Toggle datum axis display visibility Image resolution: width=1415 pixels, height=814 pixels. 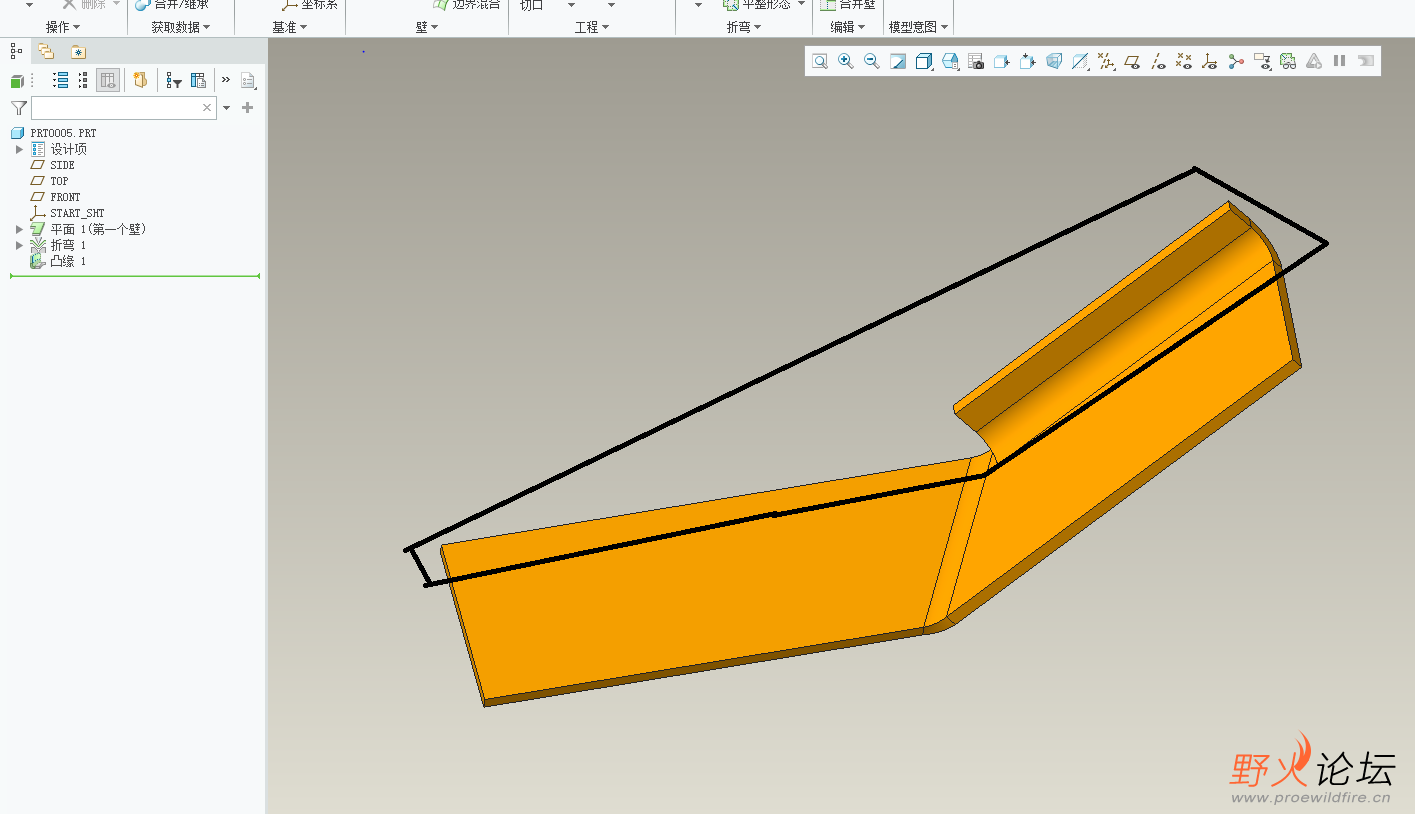point(1158,62)
